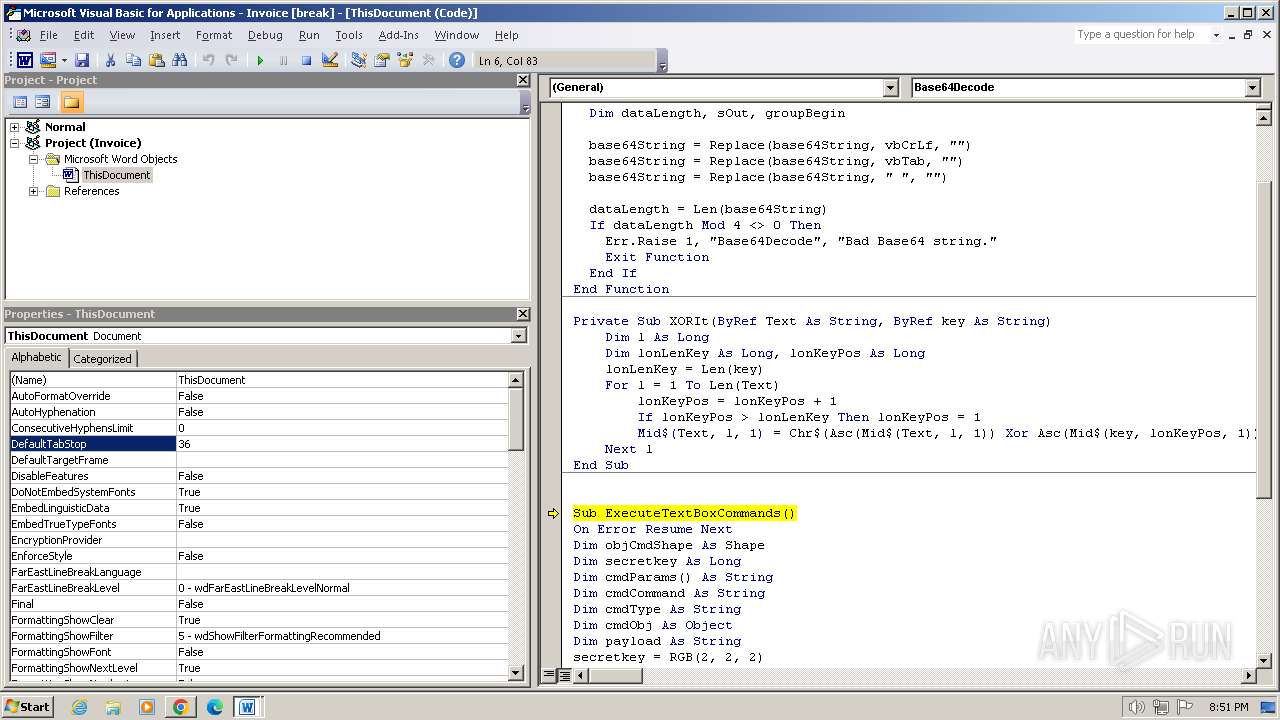Switch to the Categorized tab
The image size is (1280, 720).
pyautogui.click(x=102, y=359)
